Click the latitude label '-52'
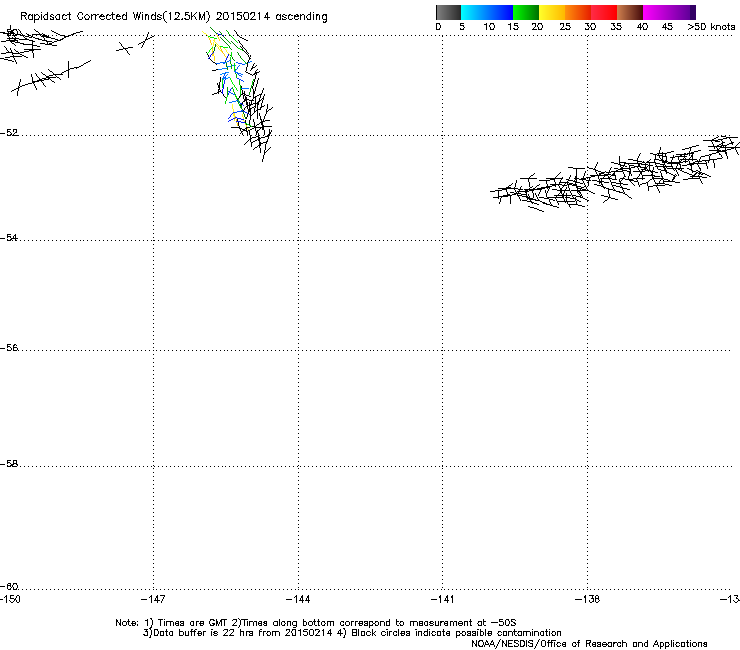 (9, 133)
